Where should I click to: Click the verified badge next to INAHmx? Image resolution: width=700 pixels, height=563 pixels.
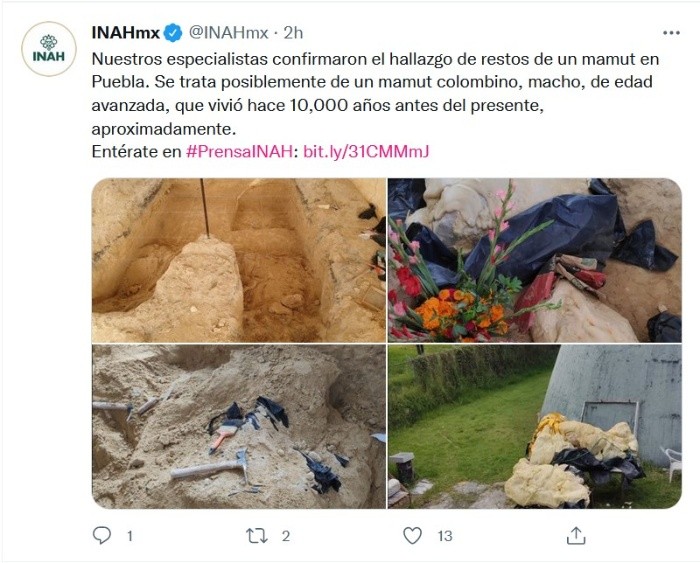(173, 33)
